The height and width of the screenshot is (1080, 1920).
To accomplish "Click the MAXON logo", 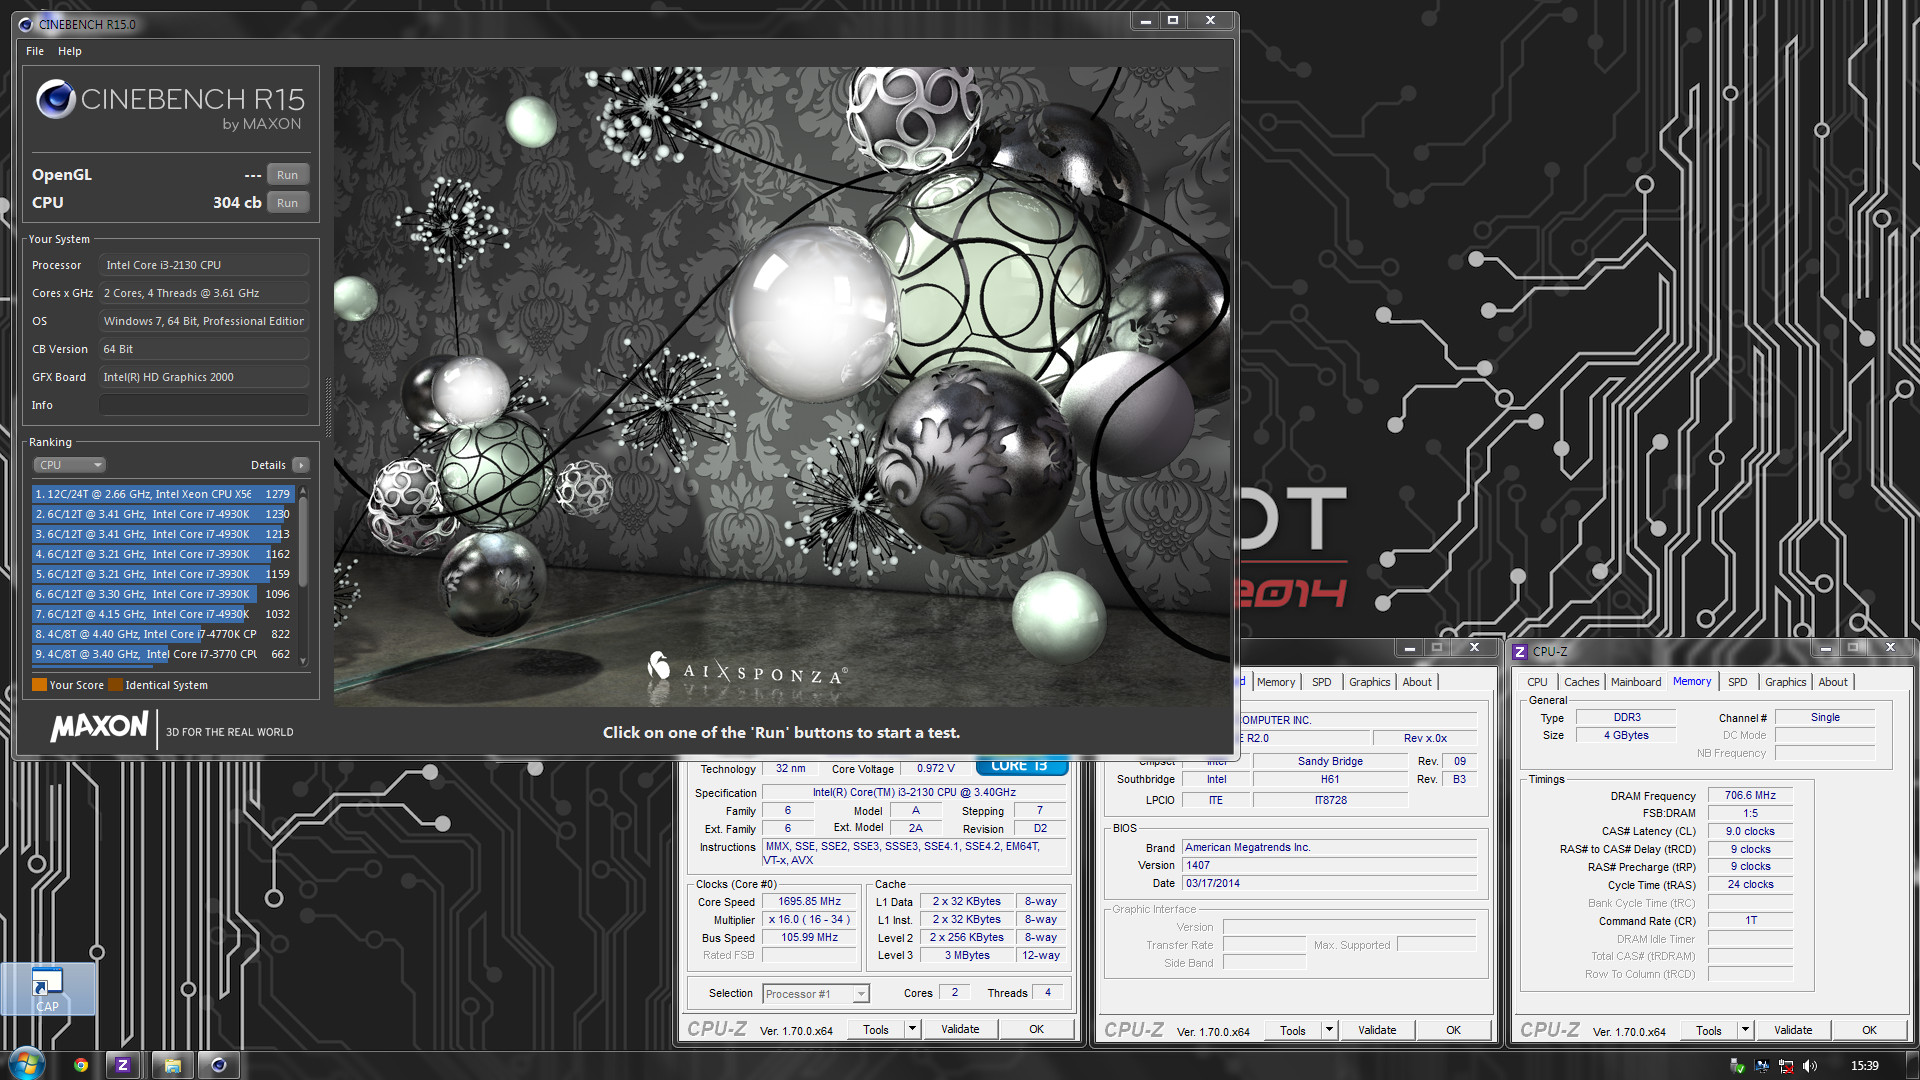I will [x=100, y=727].
